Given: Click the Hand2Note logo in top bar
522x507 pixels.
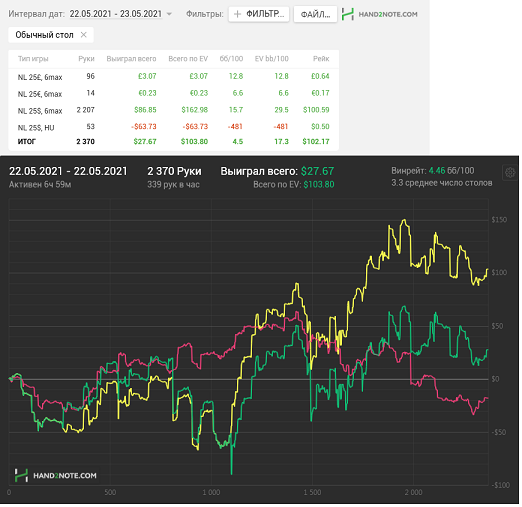Looking at the screenshot, I should point(379,14).
